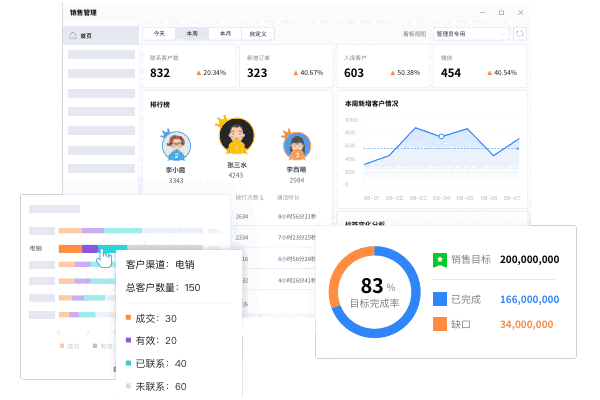Click the purple segment of the 电销 bar

pyautogui.click(x=90, y=249)
